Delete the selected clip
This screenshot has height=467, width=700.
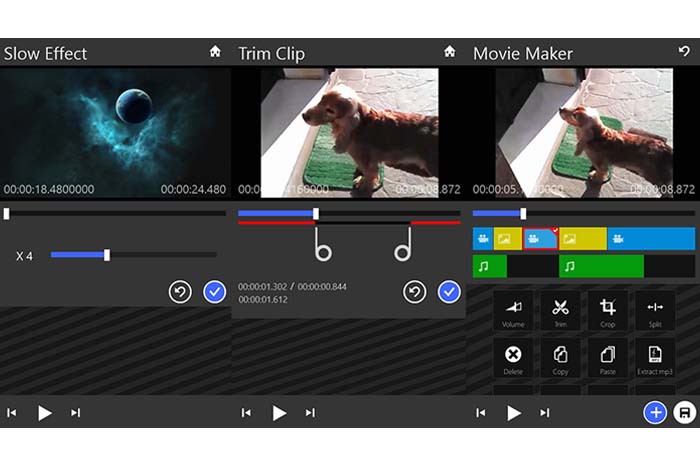coord(513,357)
